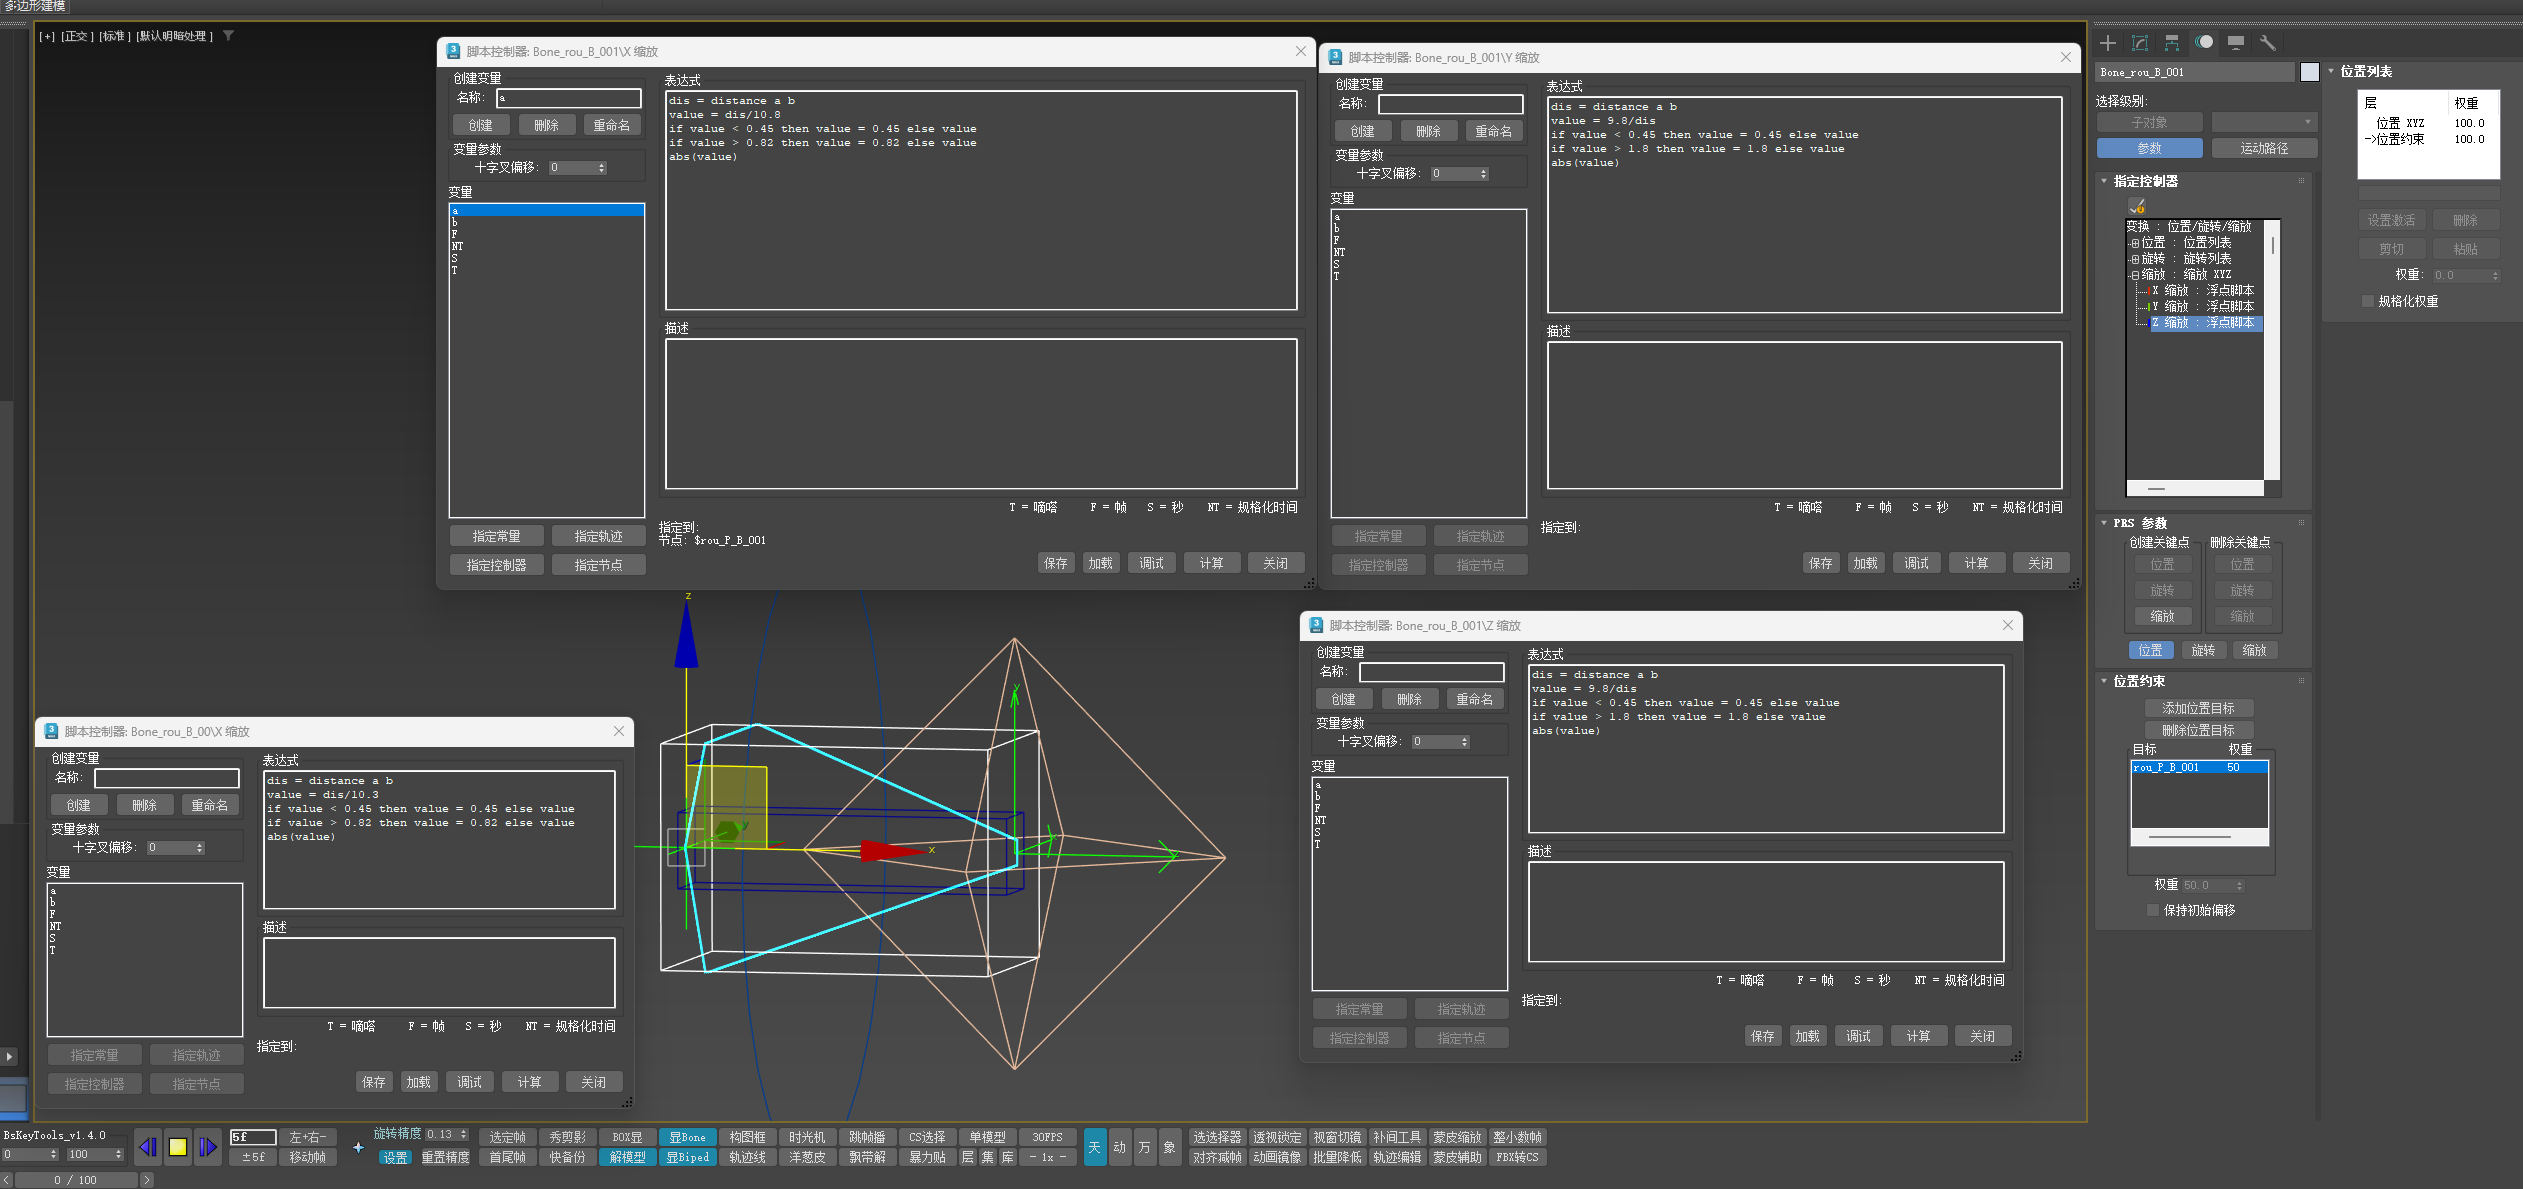Toggle the 显Bone display button
Image resolution: width=2523 pixels, height=1189 pixels.
(x=687, y=1138)
